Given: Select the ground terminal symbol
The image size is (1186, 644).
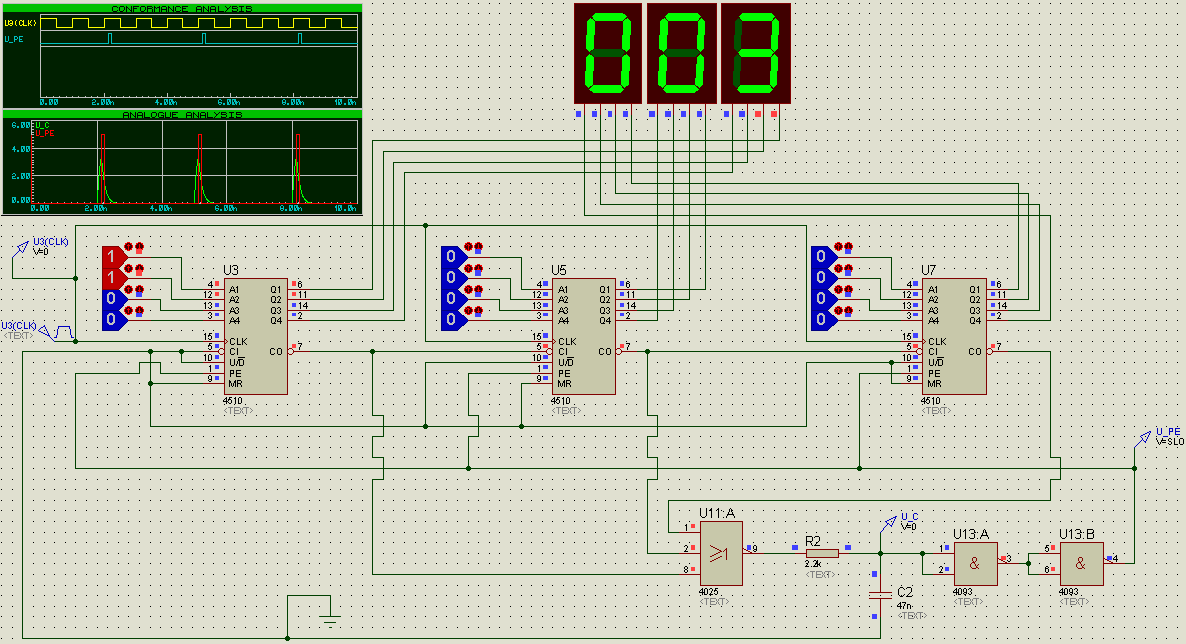Looking at the screenshot, I should 330,620.
